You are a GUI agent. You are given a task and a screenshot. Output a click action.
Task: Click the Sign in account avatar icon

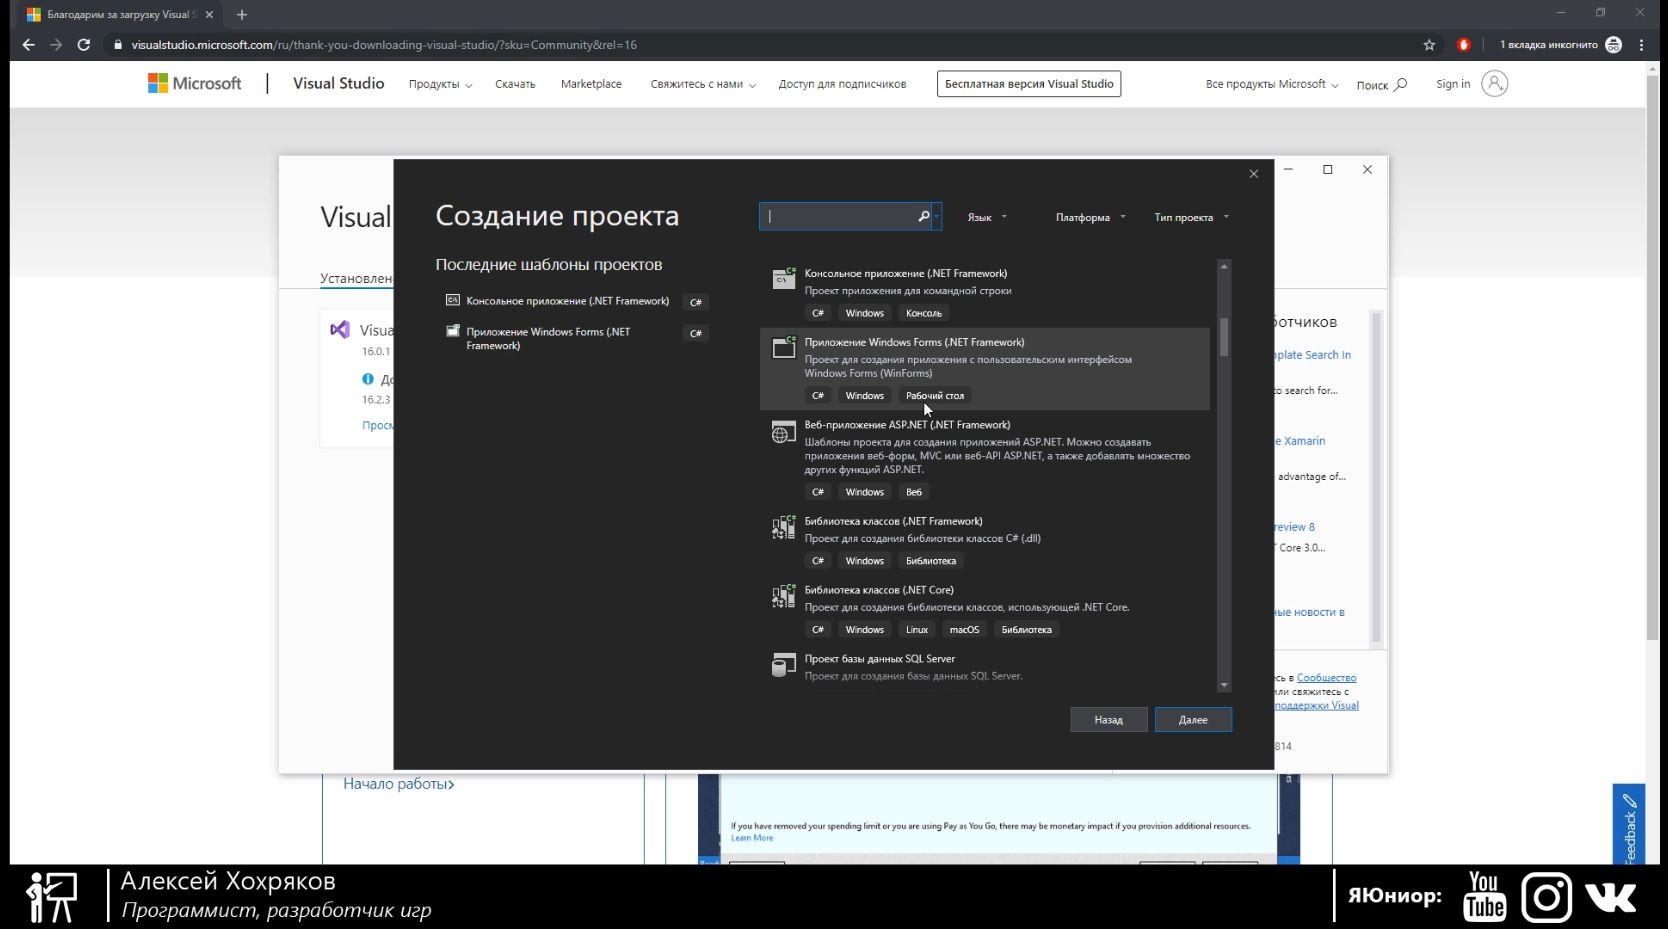[1494, 84]
